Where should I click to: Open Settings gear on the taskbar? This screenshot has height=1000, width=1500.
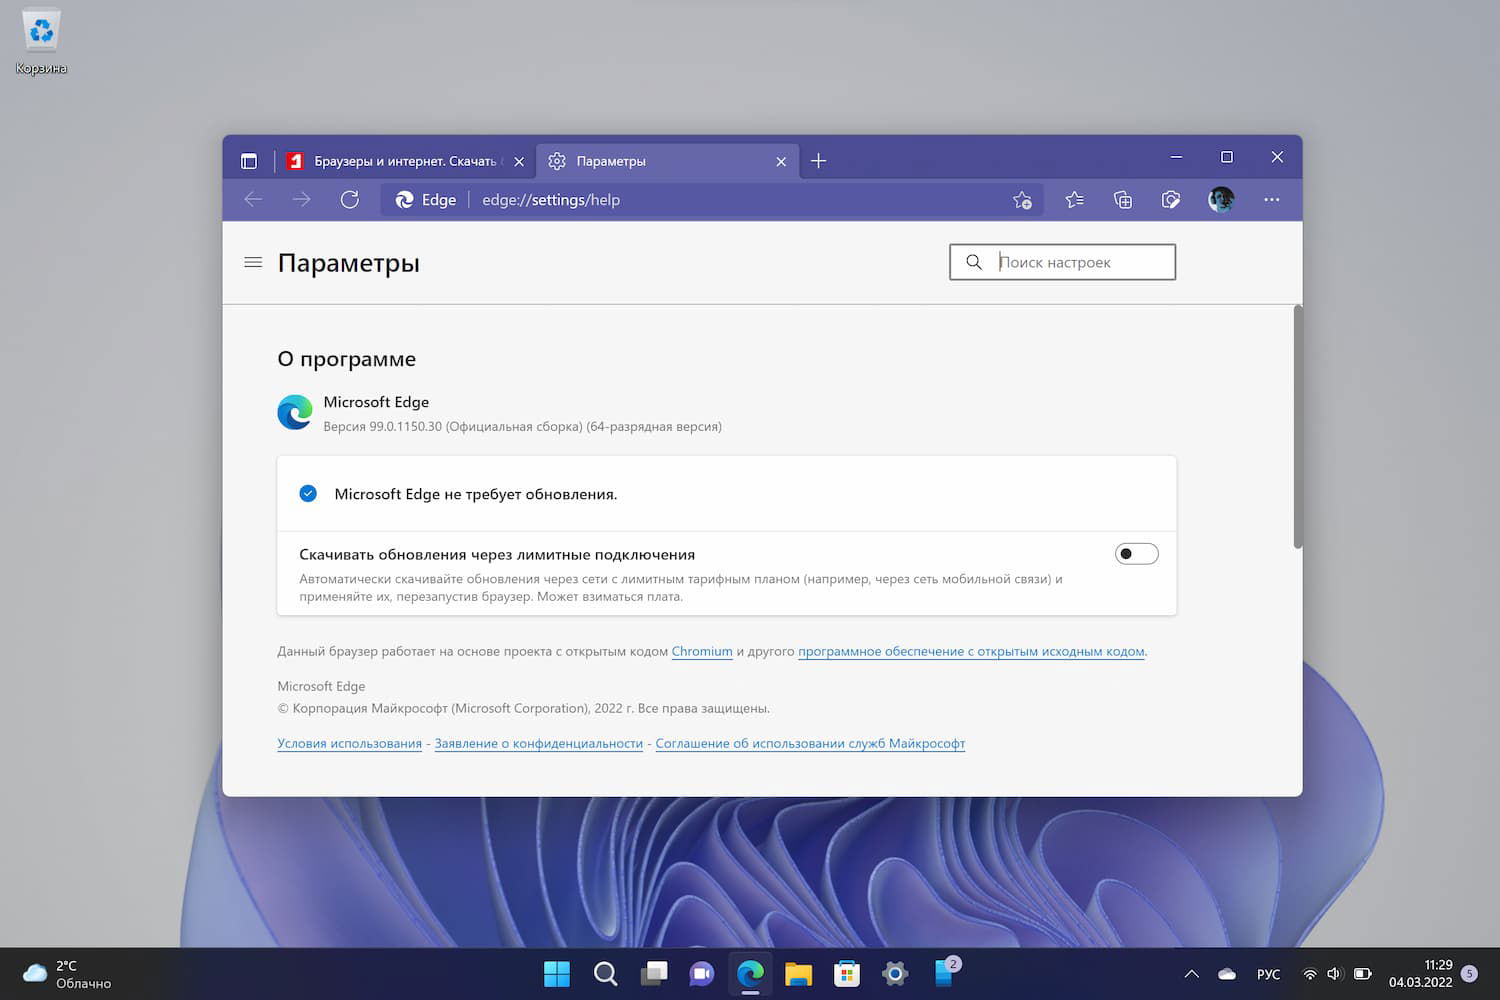895,973
